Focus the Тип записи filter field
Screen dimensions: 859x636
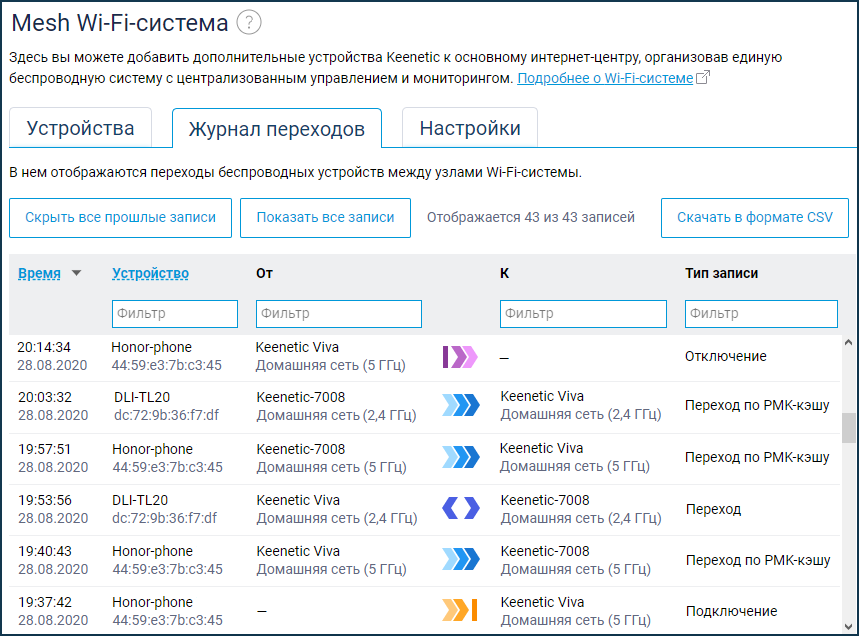(x=761, y=314)
